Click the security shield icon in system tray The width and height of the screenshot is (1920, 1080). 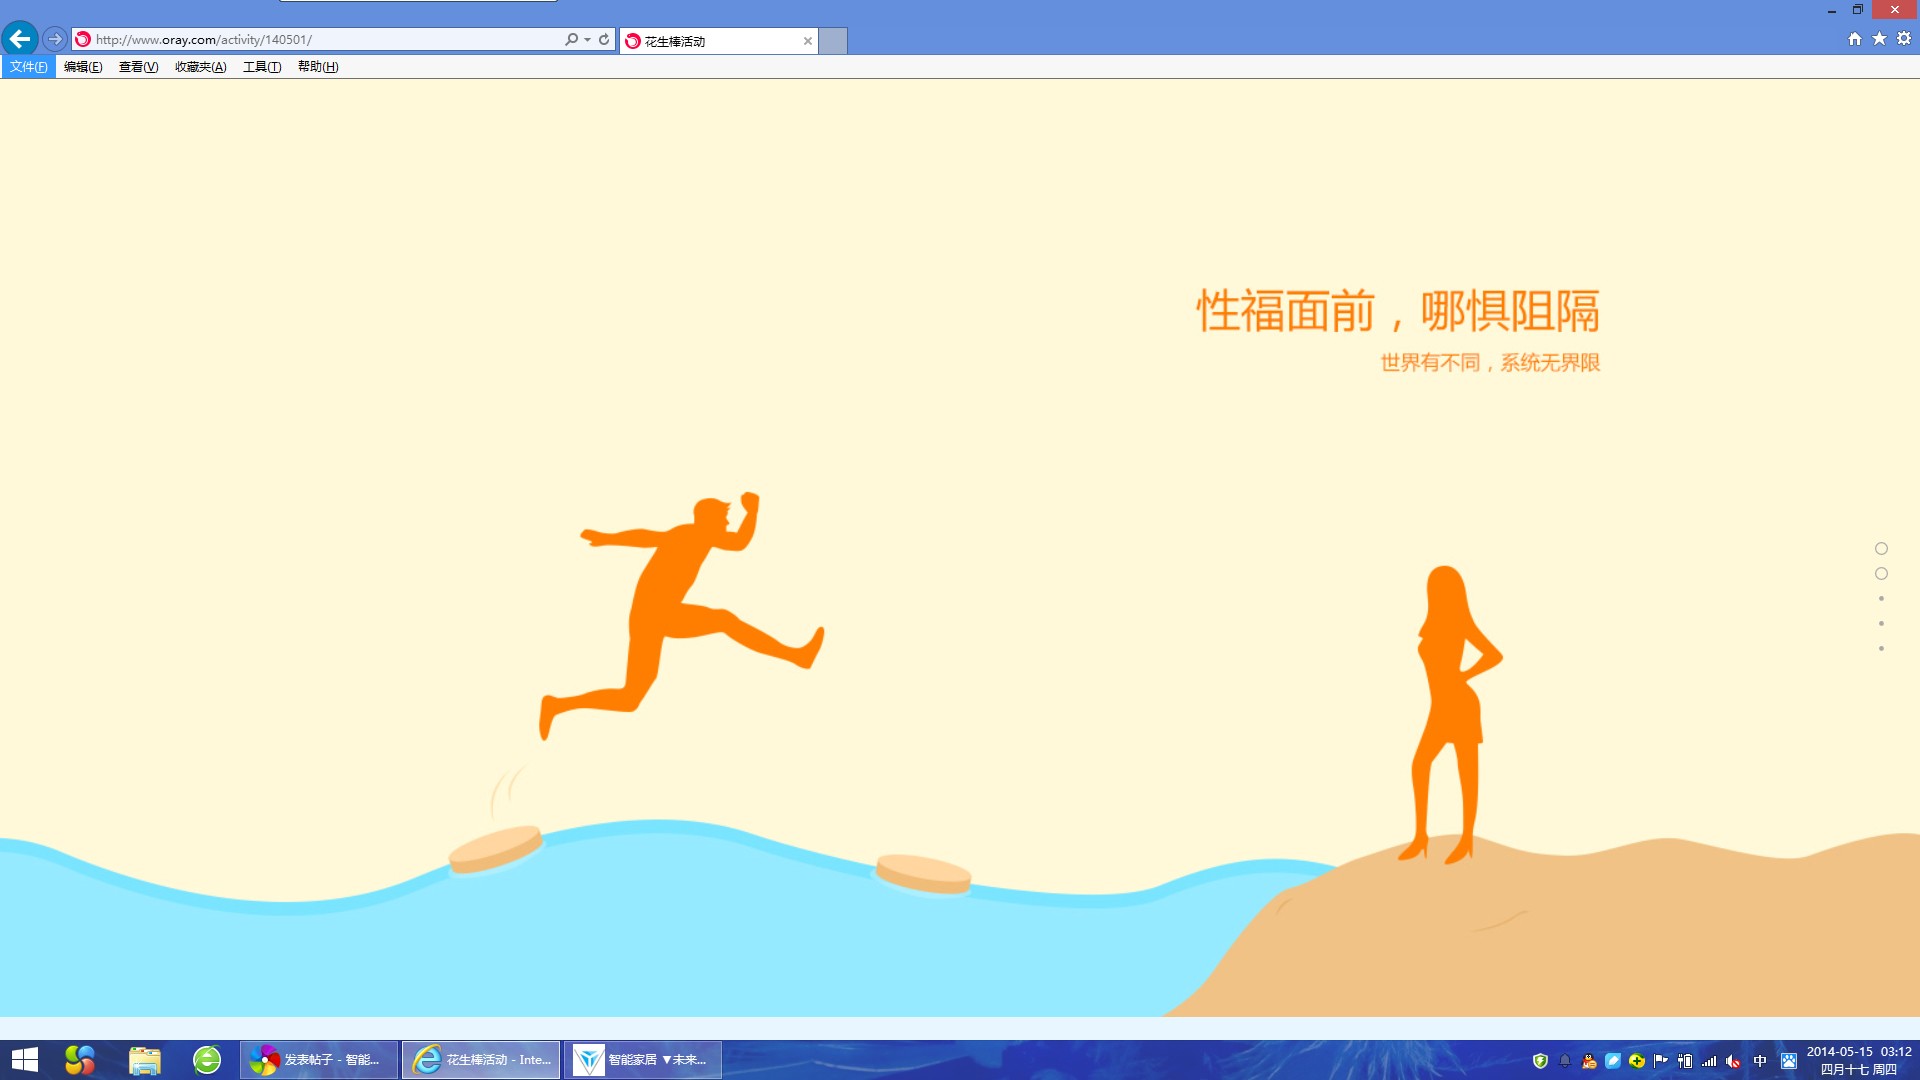(1540, 1061)
